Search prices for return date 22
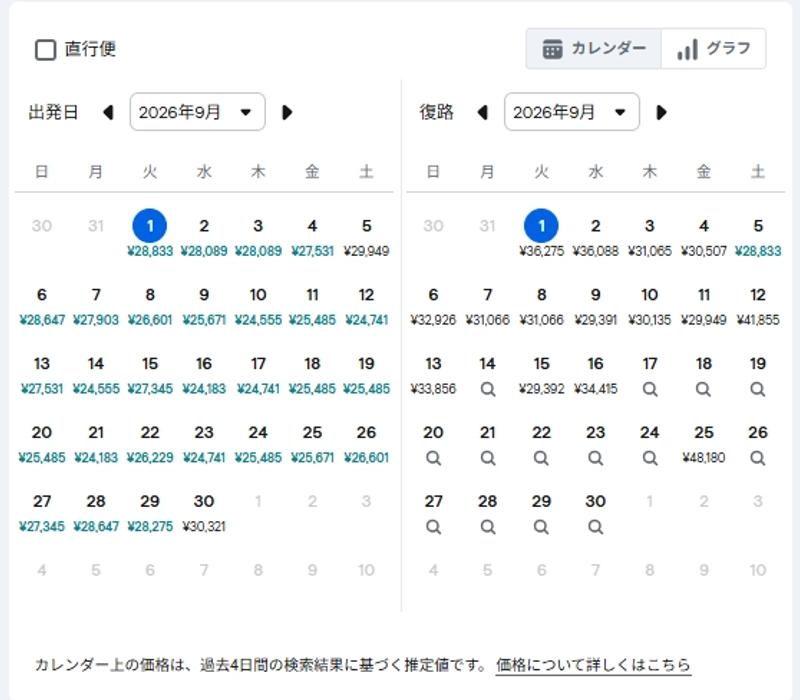Image resolution: width=800 pixels, height=700 pixels. point(542,458)
